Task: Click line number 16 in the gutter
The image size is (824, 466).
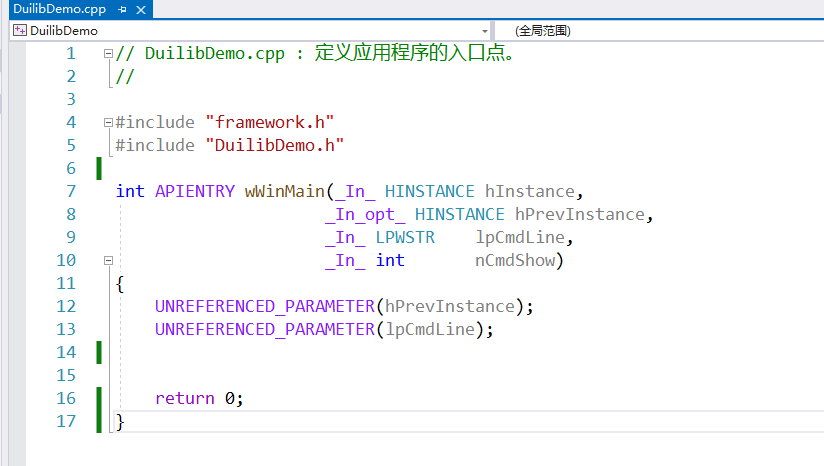Action: [66, 398]
